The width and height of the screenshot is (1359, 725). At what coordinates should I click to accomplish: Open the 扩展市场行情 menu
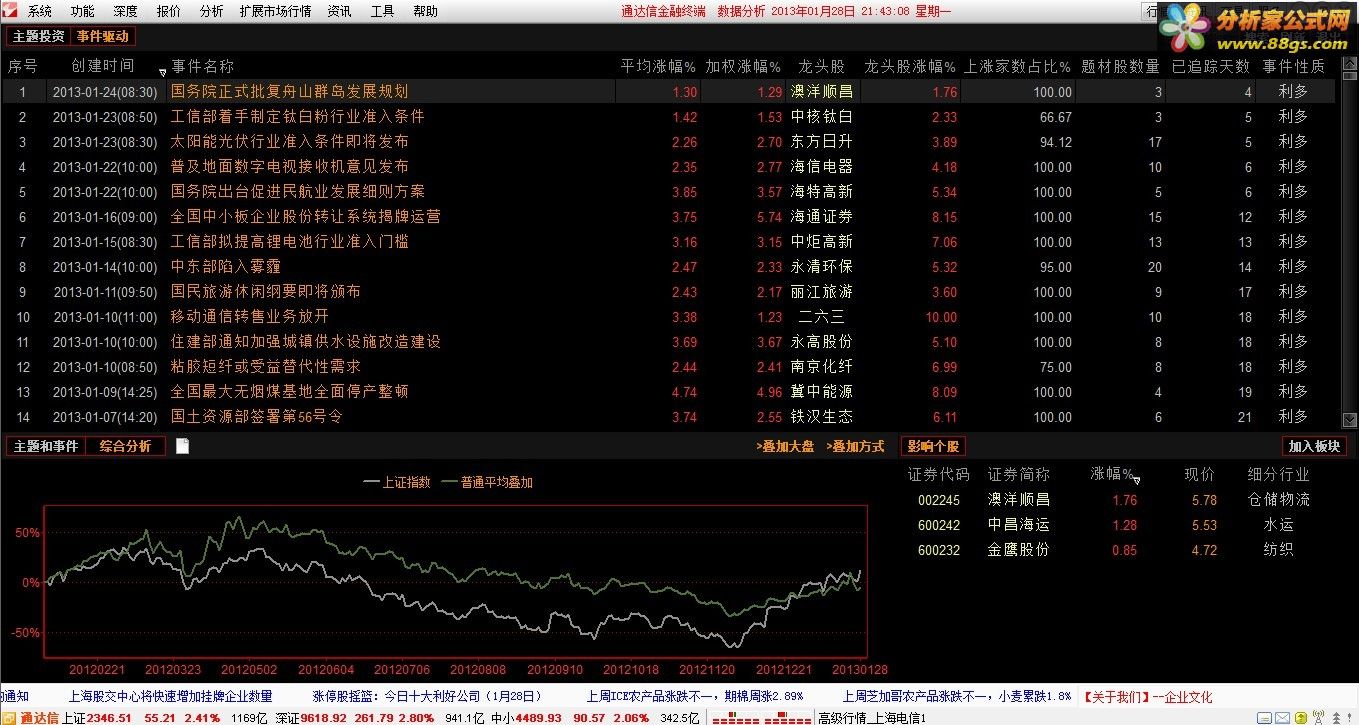click(275, 11)
